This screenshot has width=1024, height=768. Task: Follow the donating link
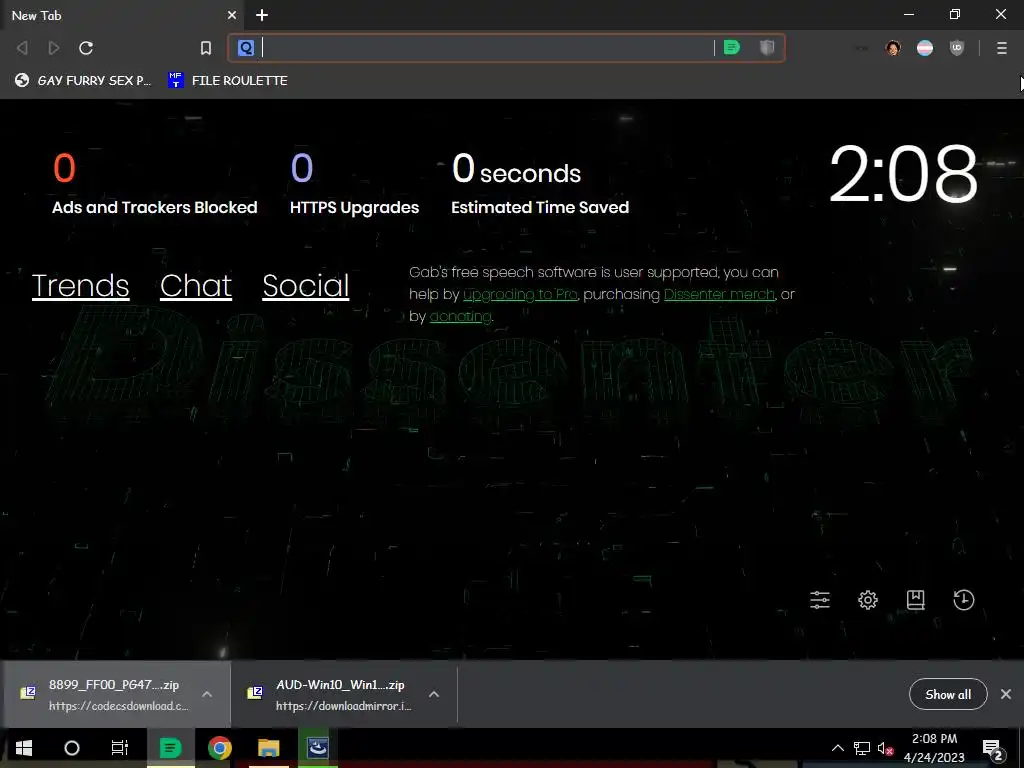pyautogui.click(x=460, y=317)
